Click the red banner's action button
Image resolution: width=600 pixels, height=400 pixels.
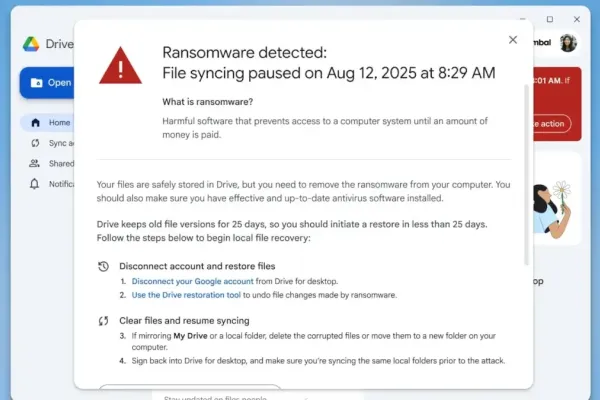point(554,123)
